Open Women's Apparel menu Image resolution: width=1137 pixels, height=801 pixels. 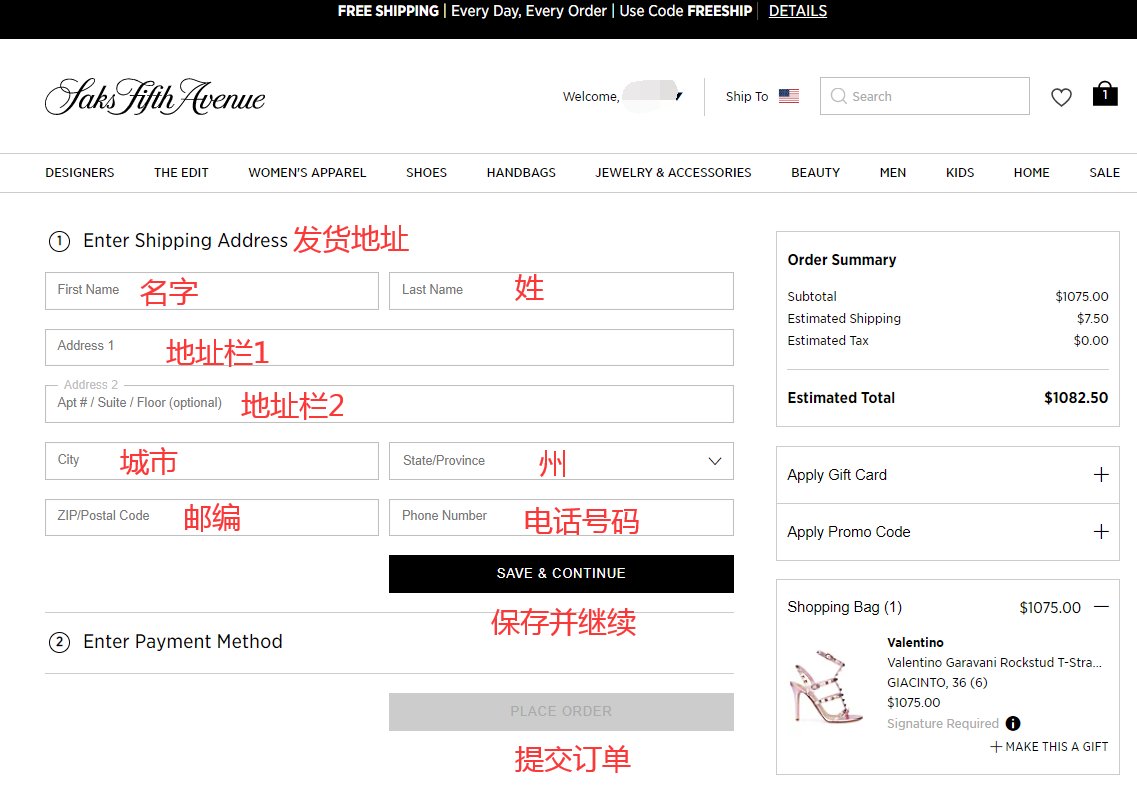point(307,173)
